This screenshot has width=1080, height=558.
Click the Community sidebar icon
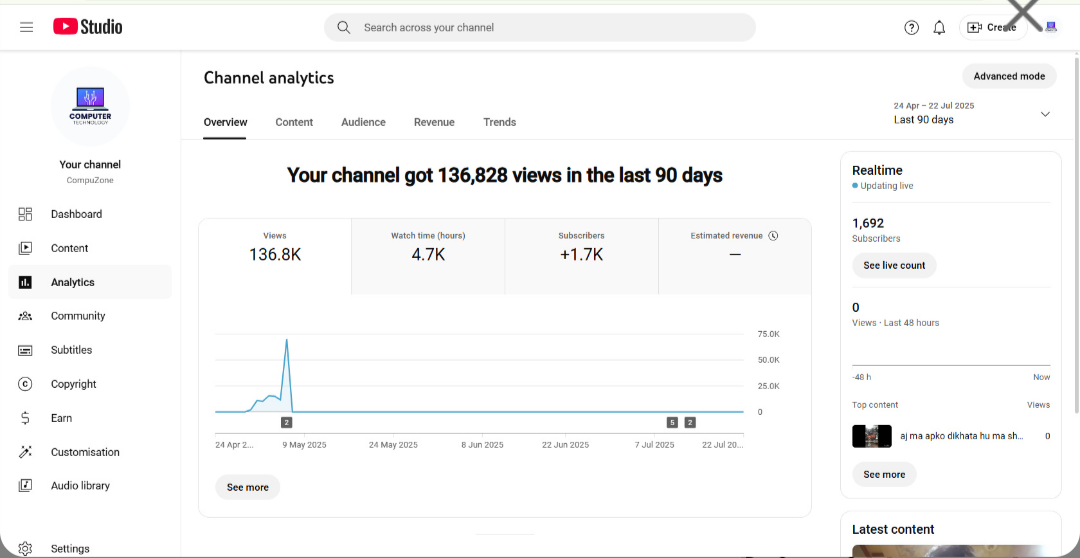tap(25, 316)
